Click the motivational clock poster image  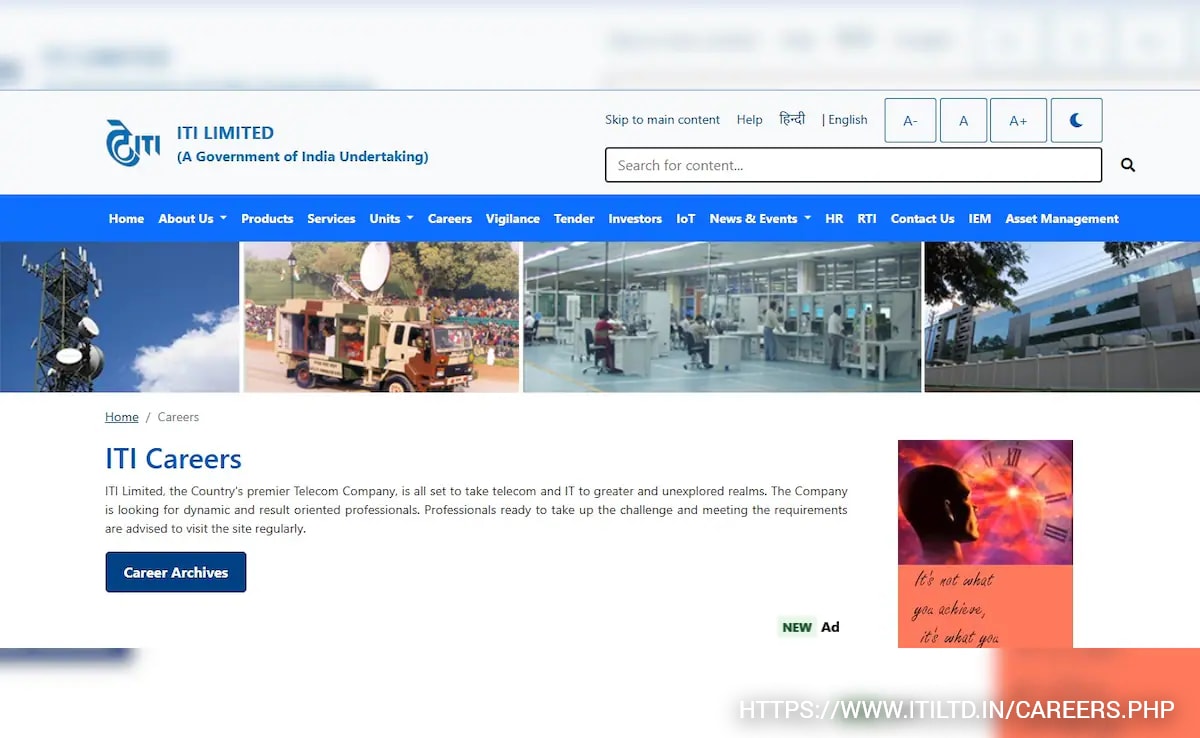tap(985, 543)
